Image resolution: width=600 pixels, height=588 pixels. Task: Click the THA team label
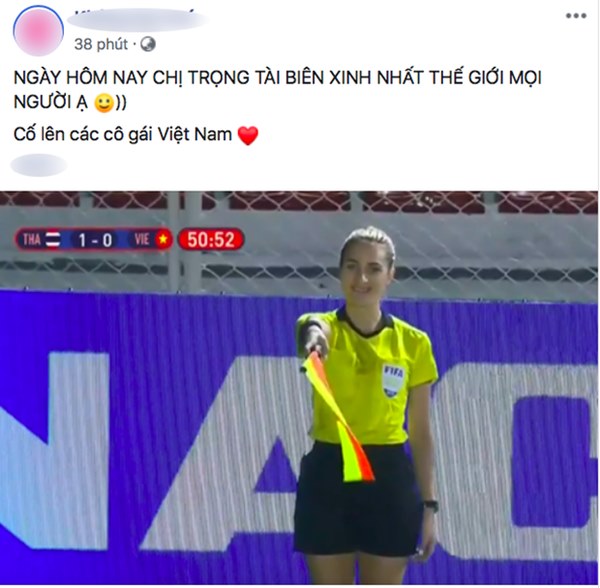tap(32, 239)
